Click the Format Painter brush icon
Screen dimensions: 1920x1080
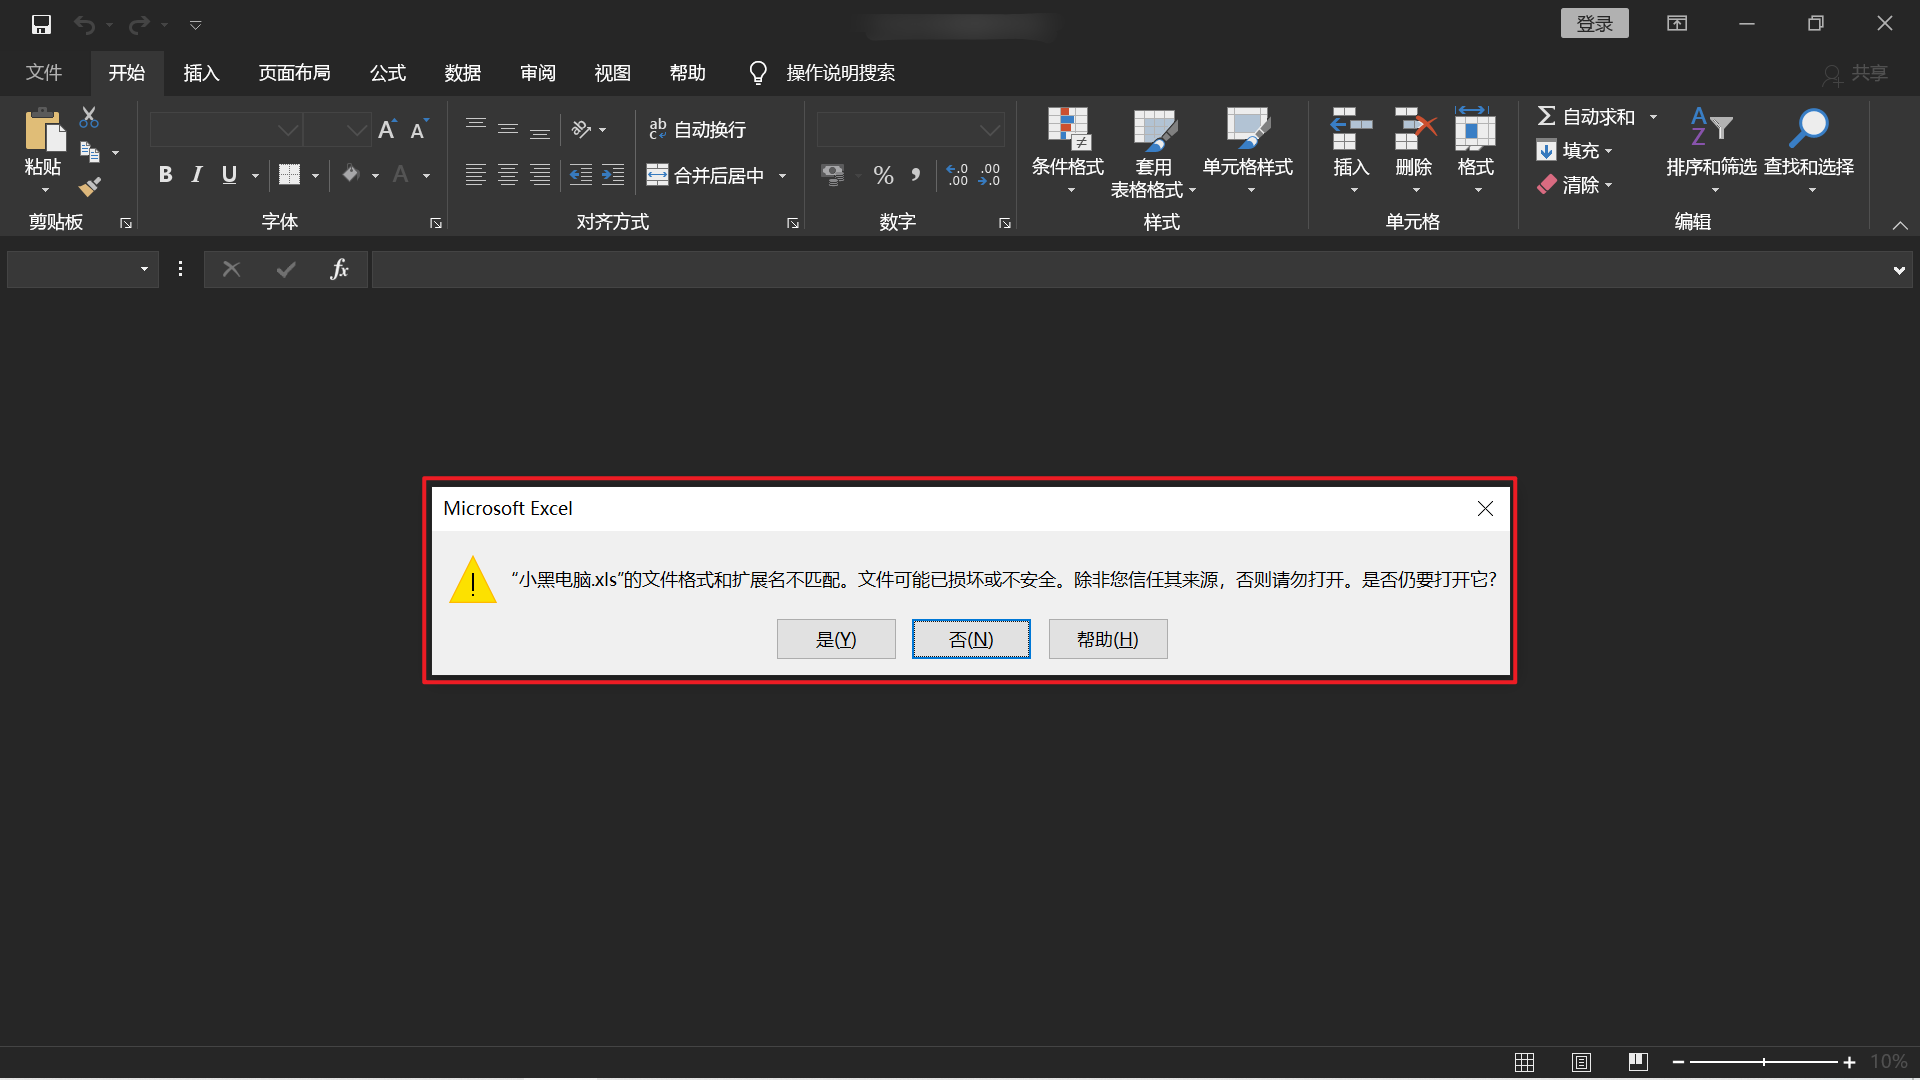pos(90,187)
